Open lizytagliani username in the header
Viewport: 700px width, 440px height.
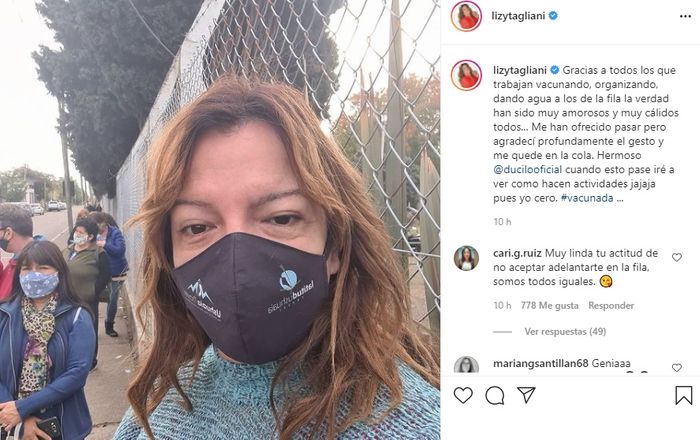point(518,16)
